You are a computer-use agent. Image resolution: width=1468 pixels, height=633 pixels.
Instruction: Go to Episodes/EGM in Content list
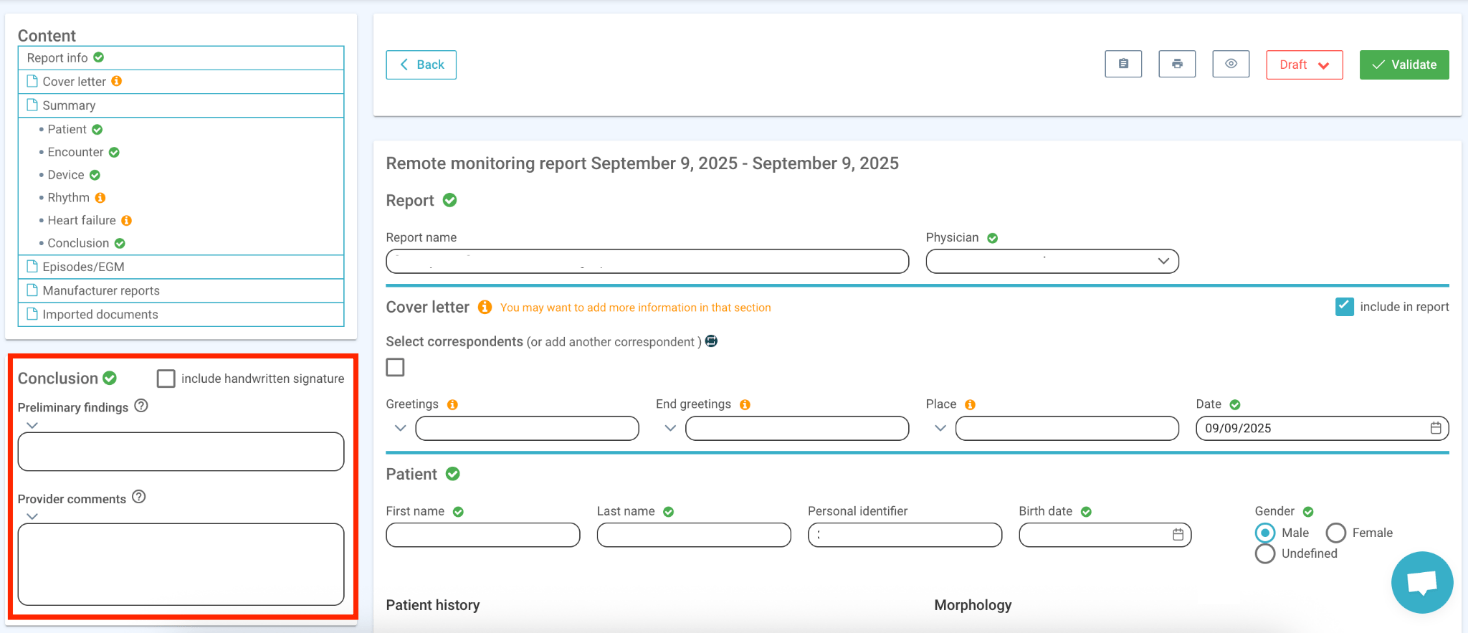click(83, 267)
